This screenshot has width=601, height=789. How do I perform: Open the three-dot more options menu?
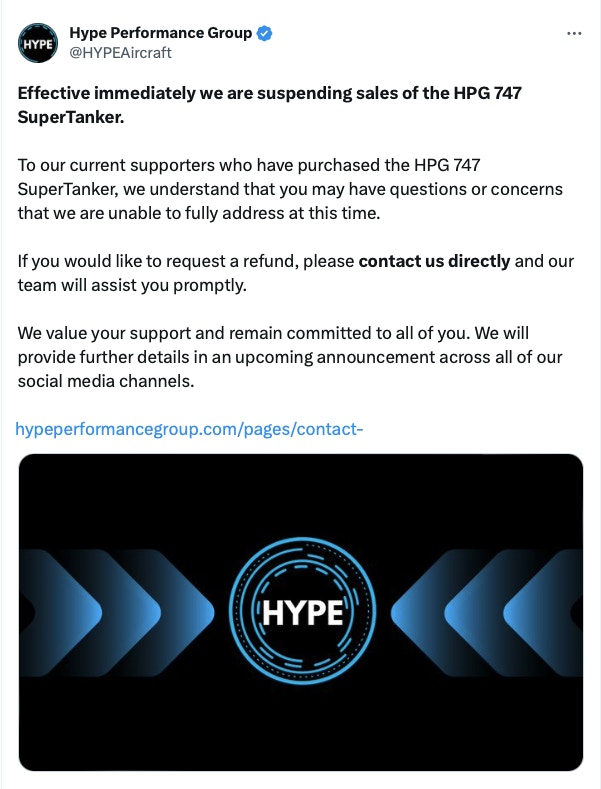574,33
